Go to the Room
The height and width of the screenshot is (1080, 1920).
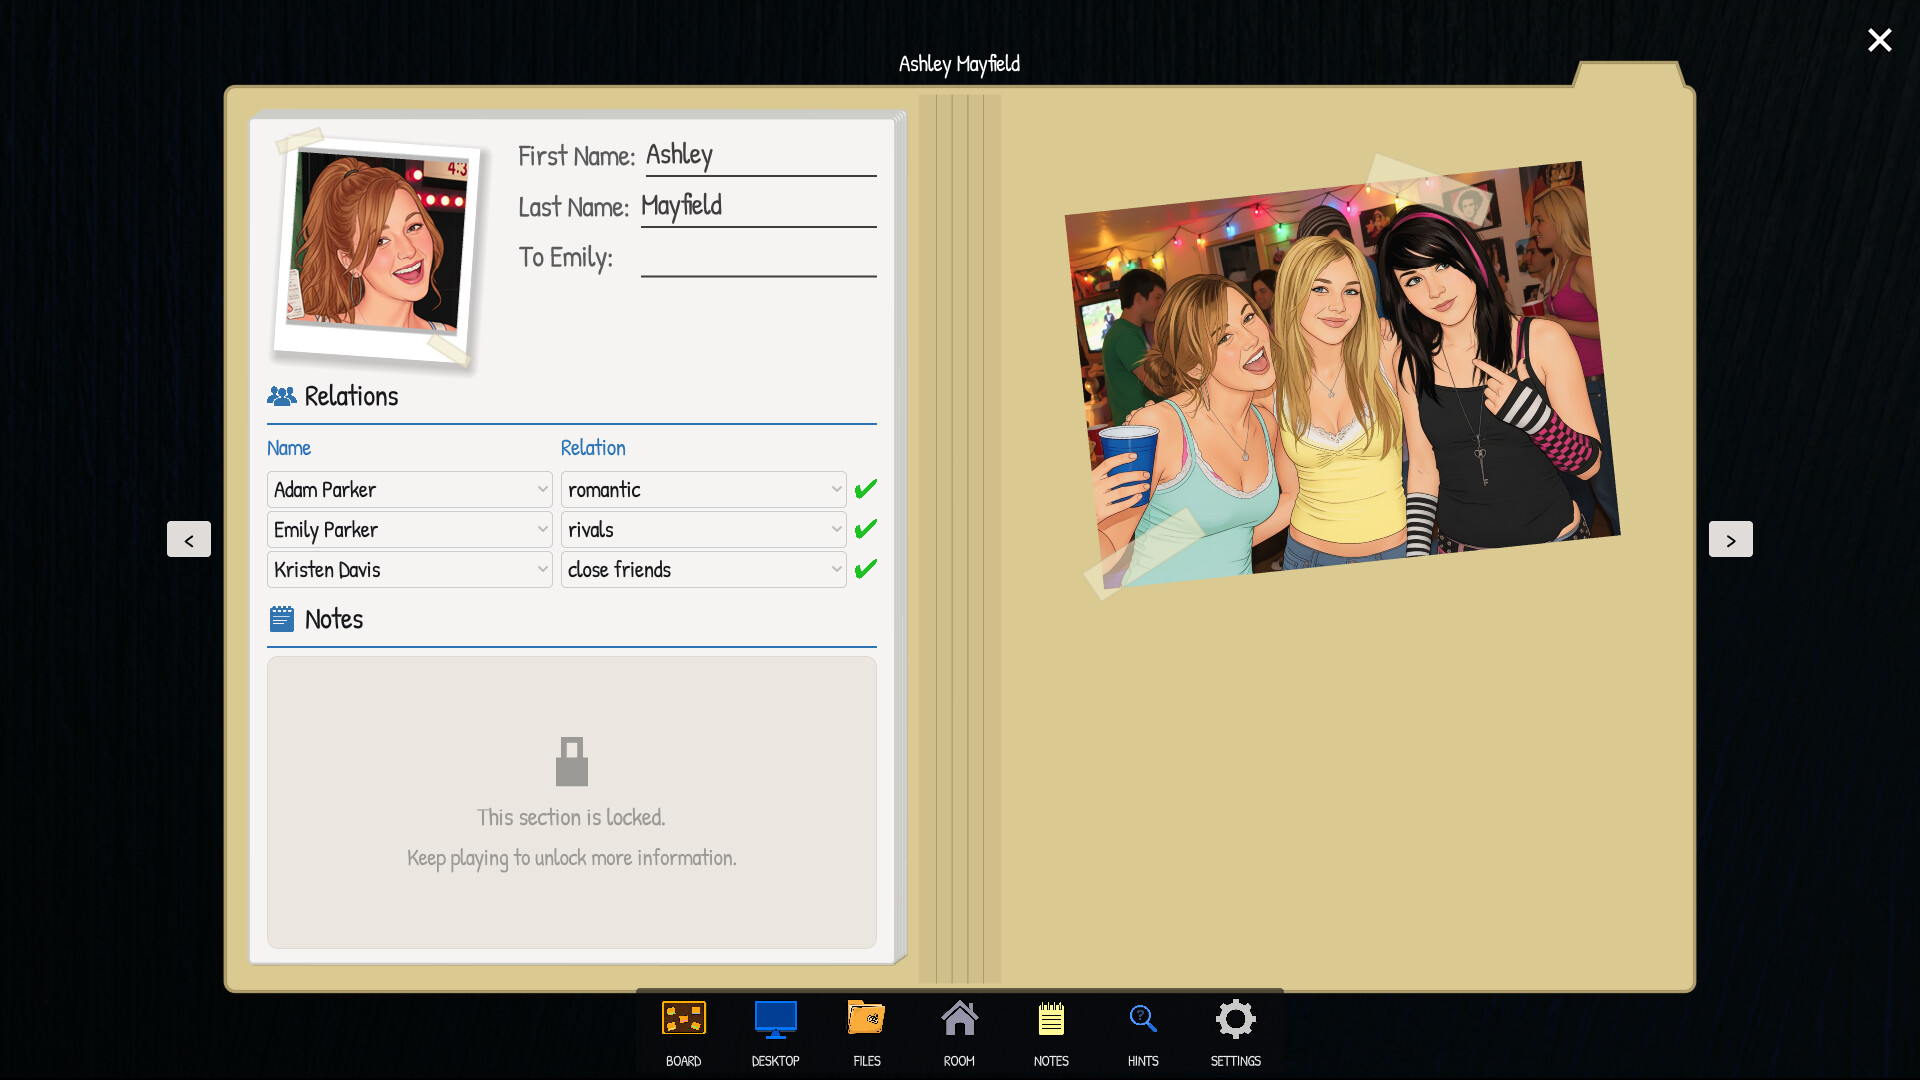pyautogui.click(x=959, y=1033)
